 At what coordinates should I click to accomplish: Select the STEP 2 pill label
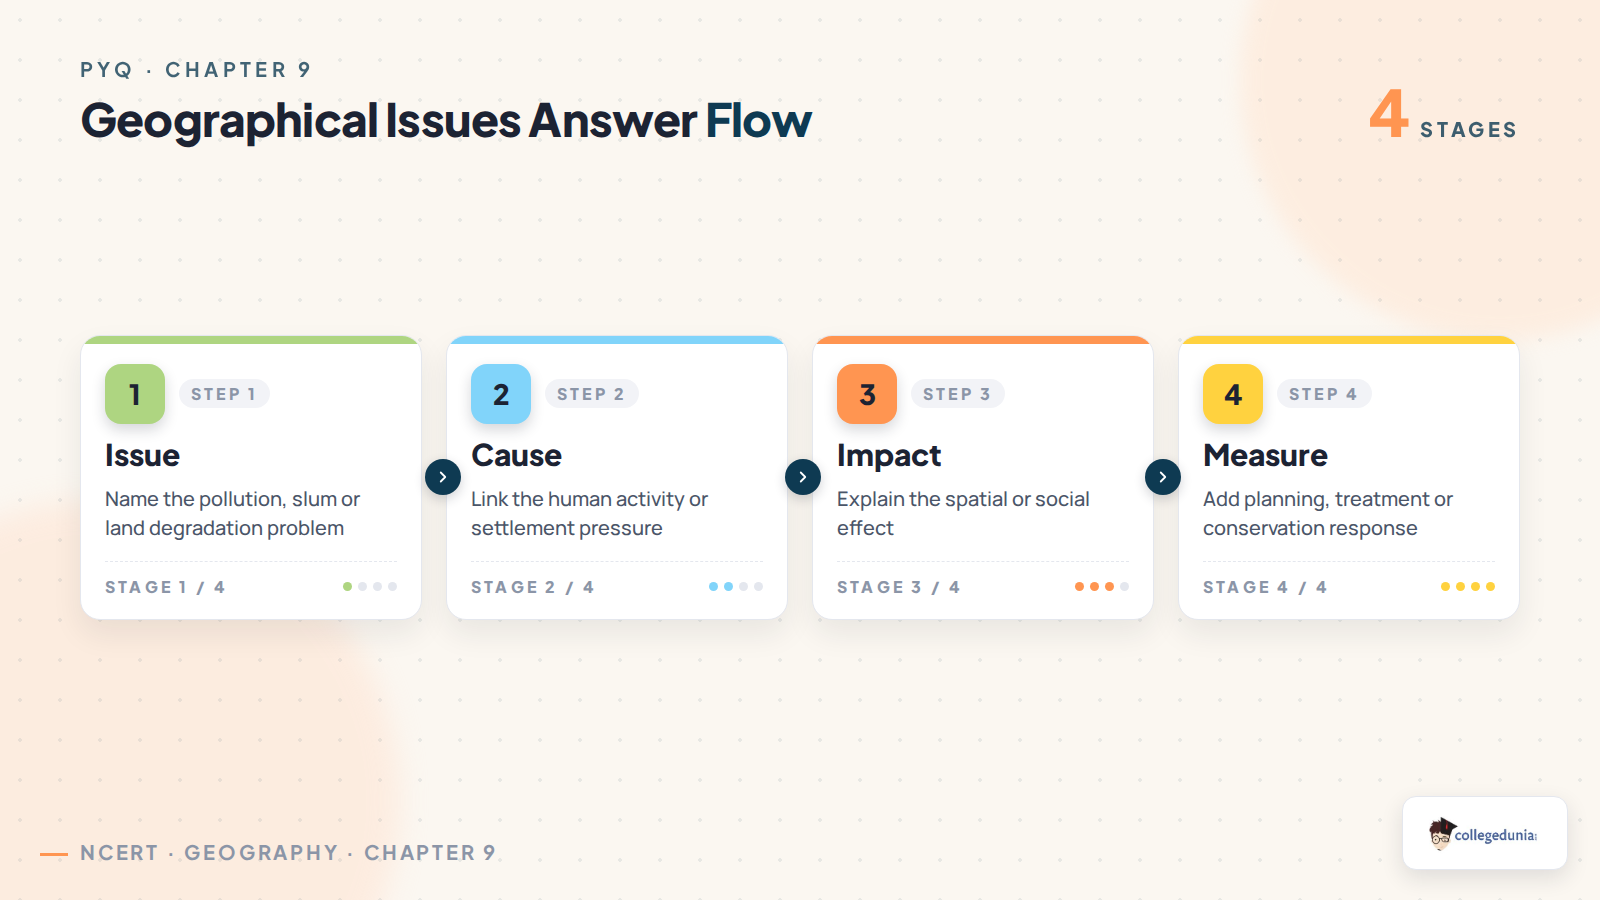click(x=591, y=394)
